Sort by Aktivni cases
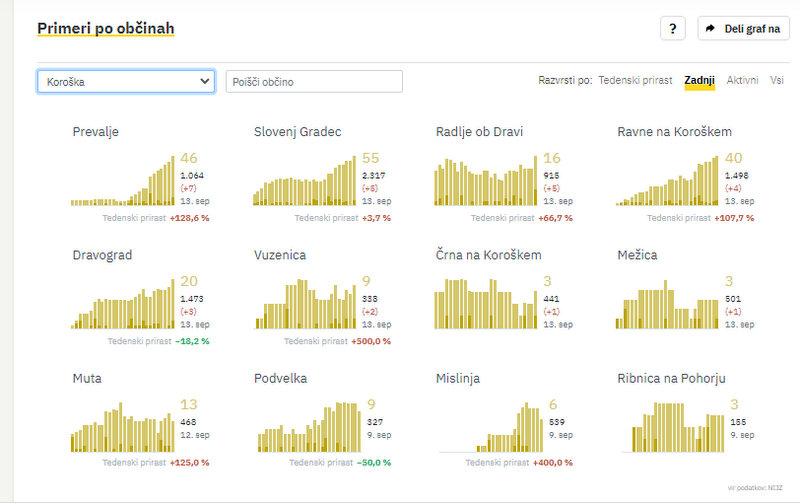The width and height of the screenshot is (800, 504). coord(742,80)
